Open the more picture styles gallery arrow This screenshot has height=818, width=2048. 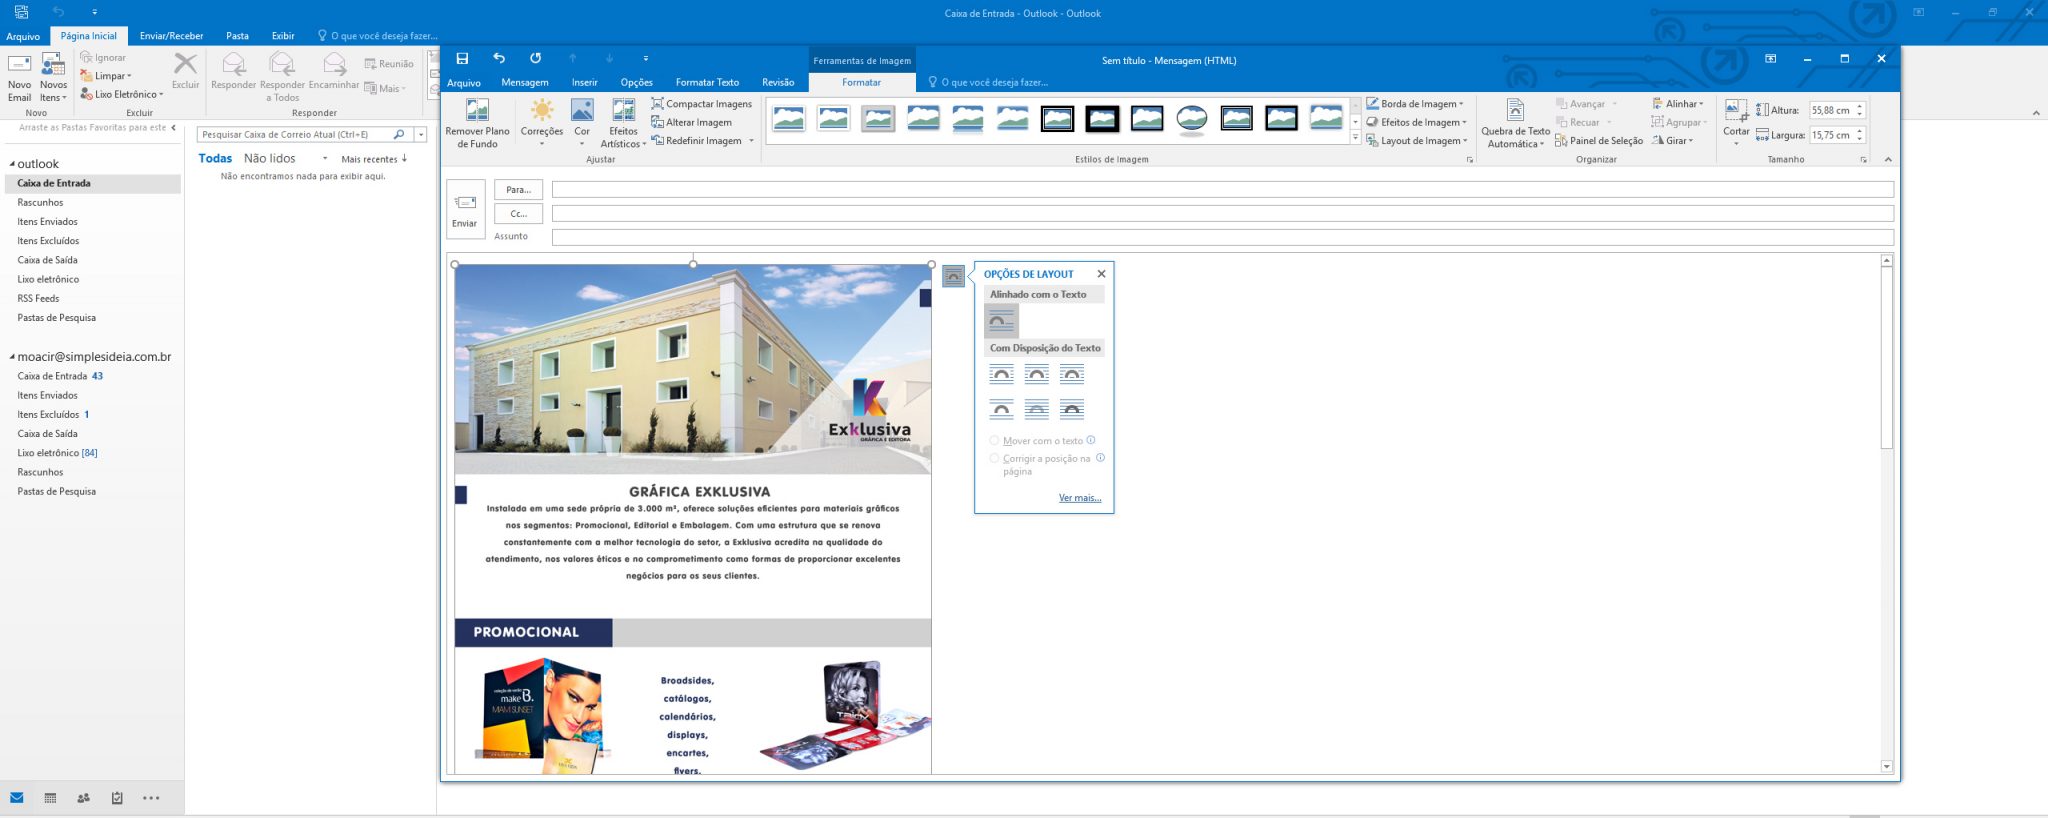pyautogui.click(x=1356, y=139)
